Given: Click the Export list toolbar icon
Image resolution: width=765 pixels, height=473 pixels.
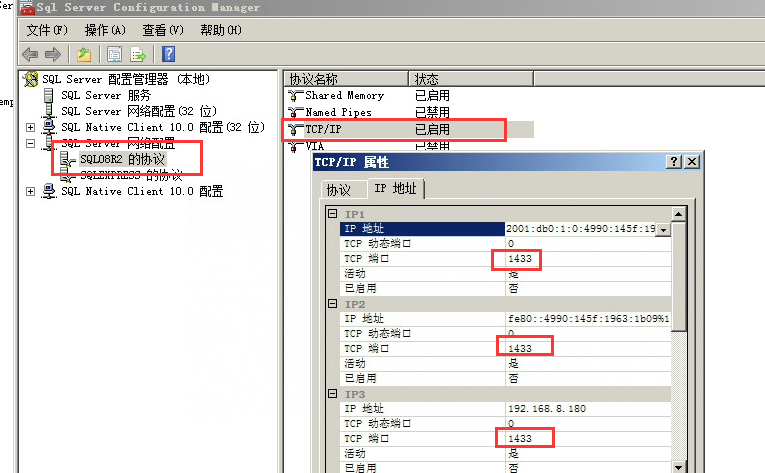Looking at the screenshot, I should [138, 54].
